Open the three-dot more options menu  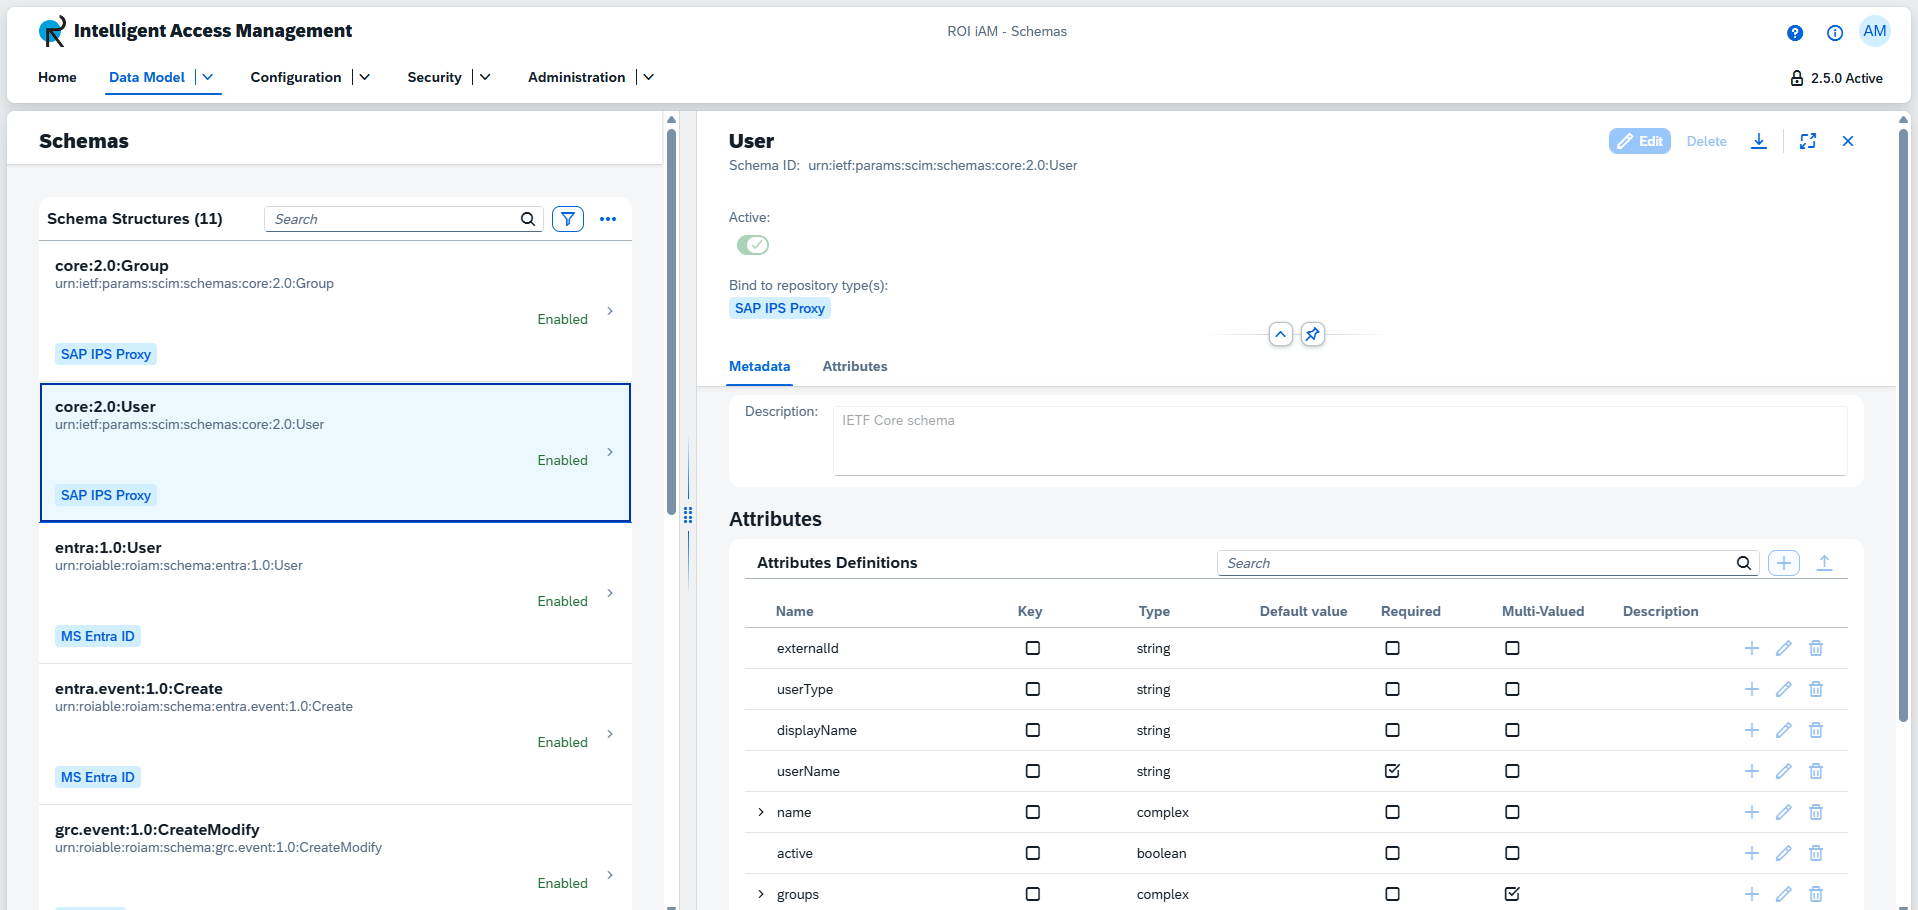(x=608, y=219)
